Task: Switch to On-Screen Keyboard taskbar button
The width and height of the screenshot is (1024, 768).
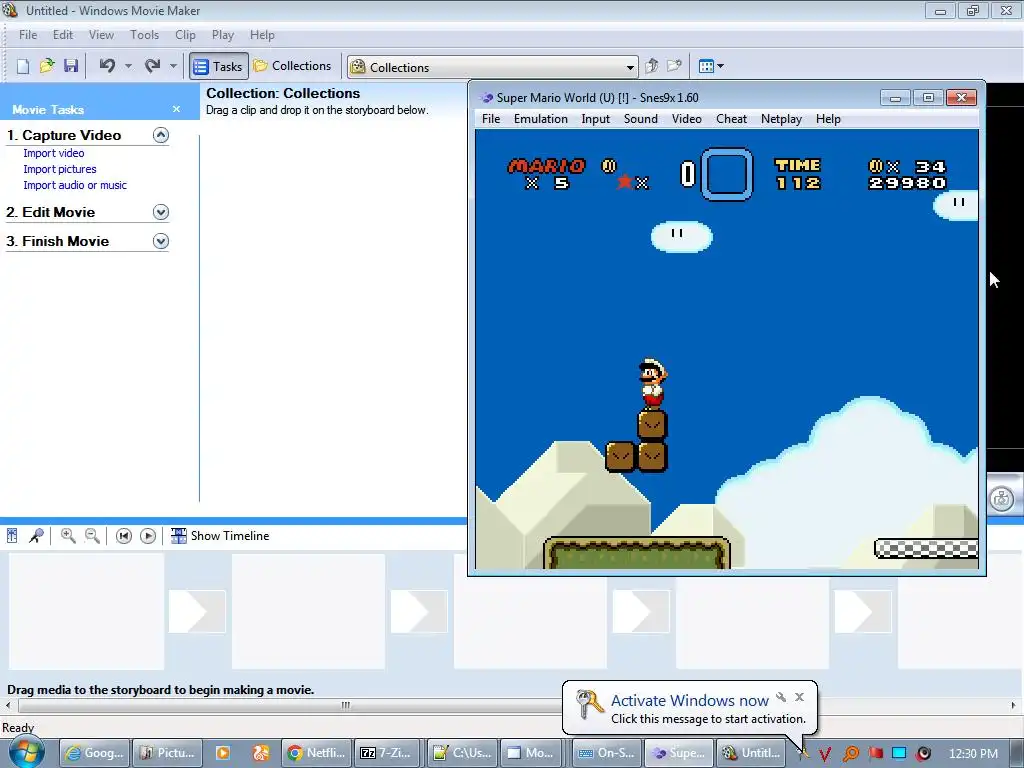Action: coord(607,752)
